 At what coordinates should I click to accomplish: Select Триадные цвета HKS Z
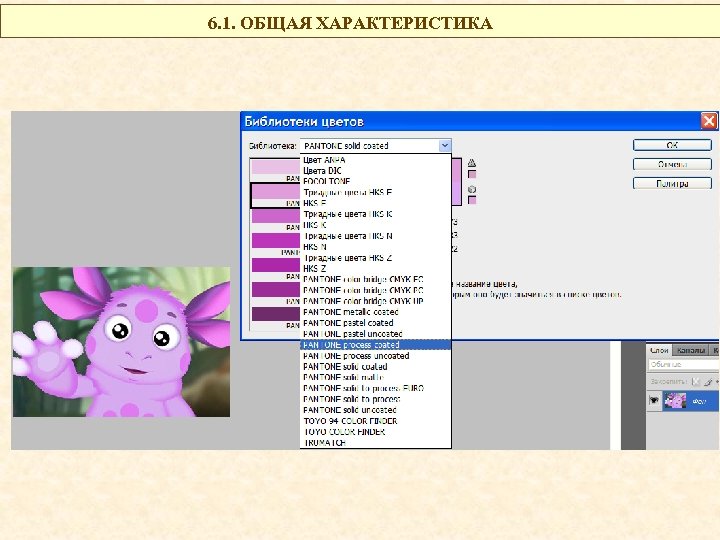(376, 258)
